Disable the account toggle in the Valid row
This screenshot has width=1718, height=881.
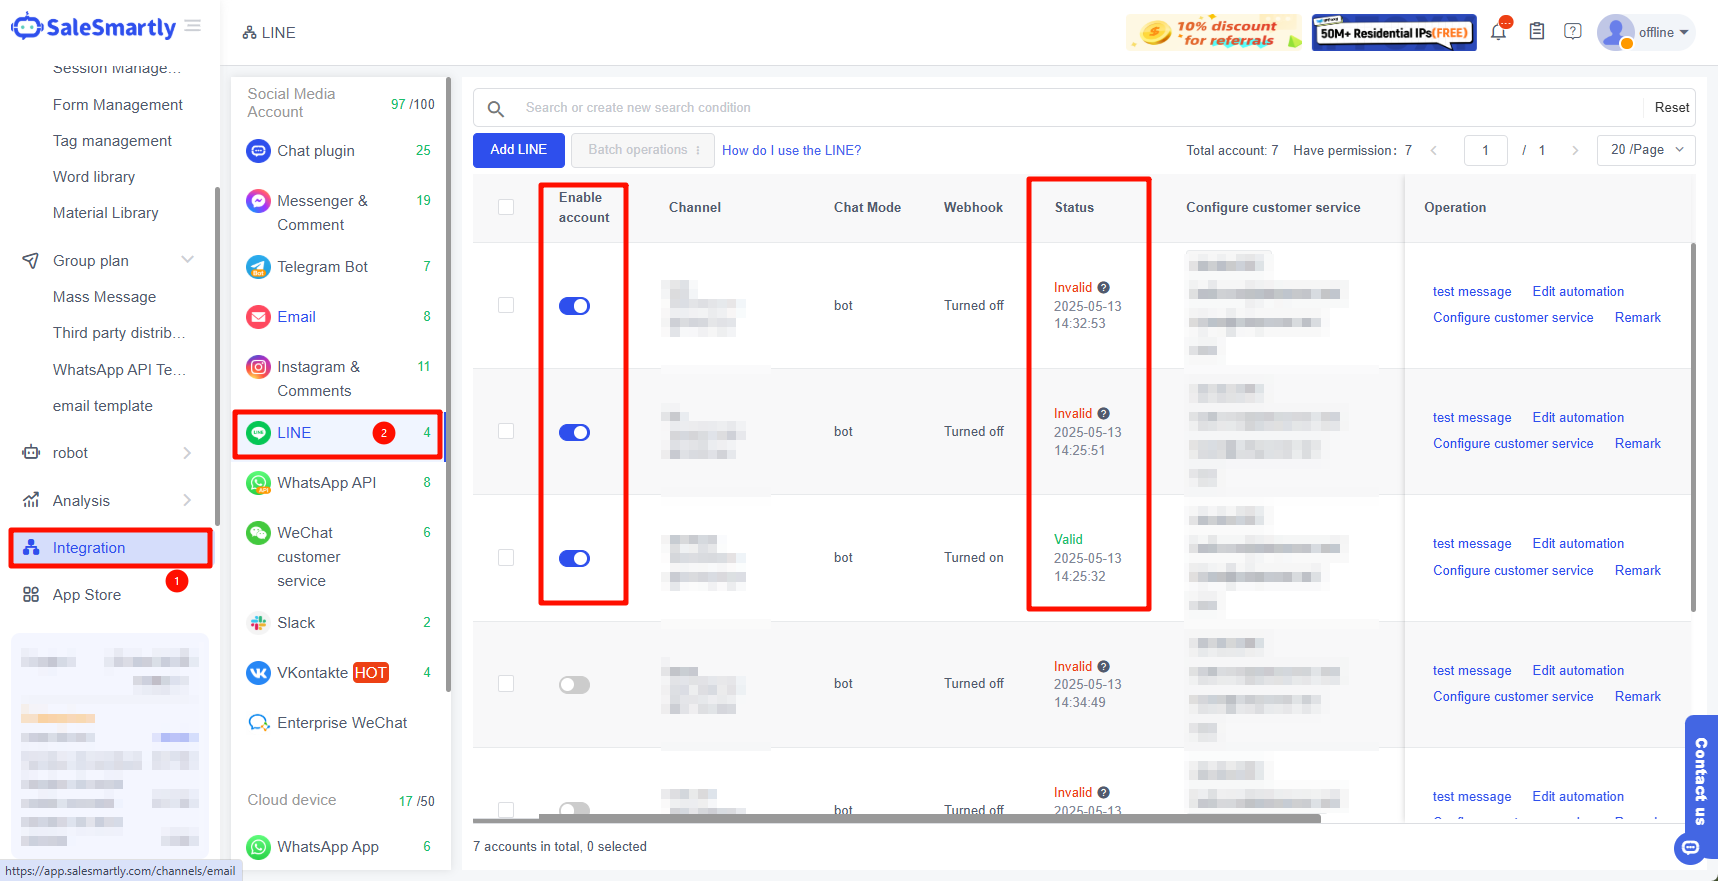[x=574, y=559]
